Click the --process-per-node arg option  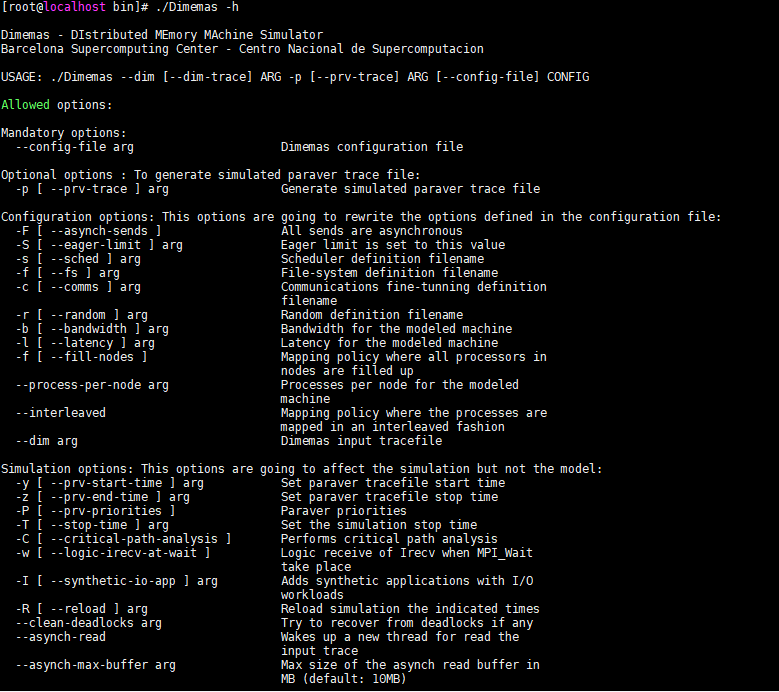click(92, 385)
